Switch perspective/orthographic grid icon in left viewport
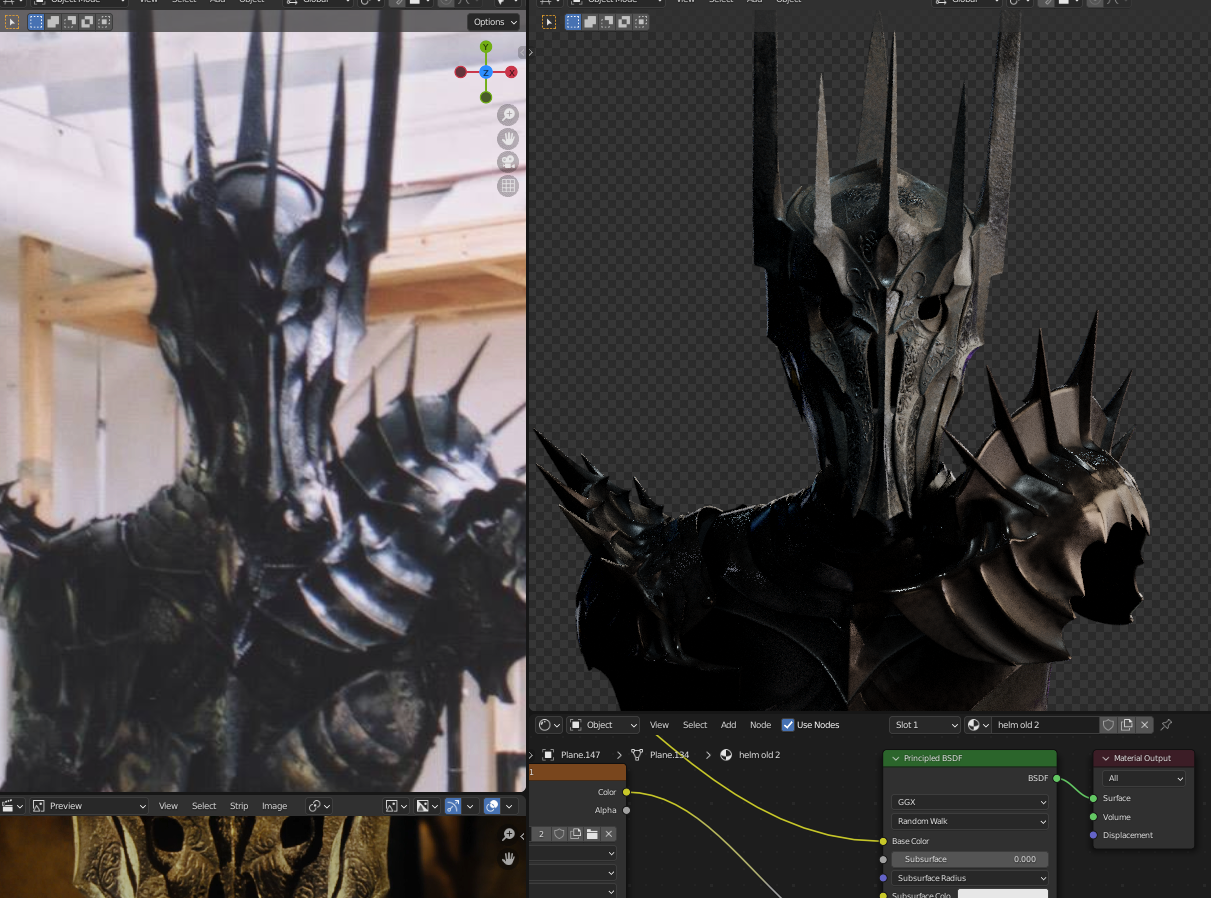The image size is (1211, 898). [x=509, y=185]
